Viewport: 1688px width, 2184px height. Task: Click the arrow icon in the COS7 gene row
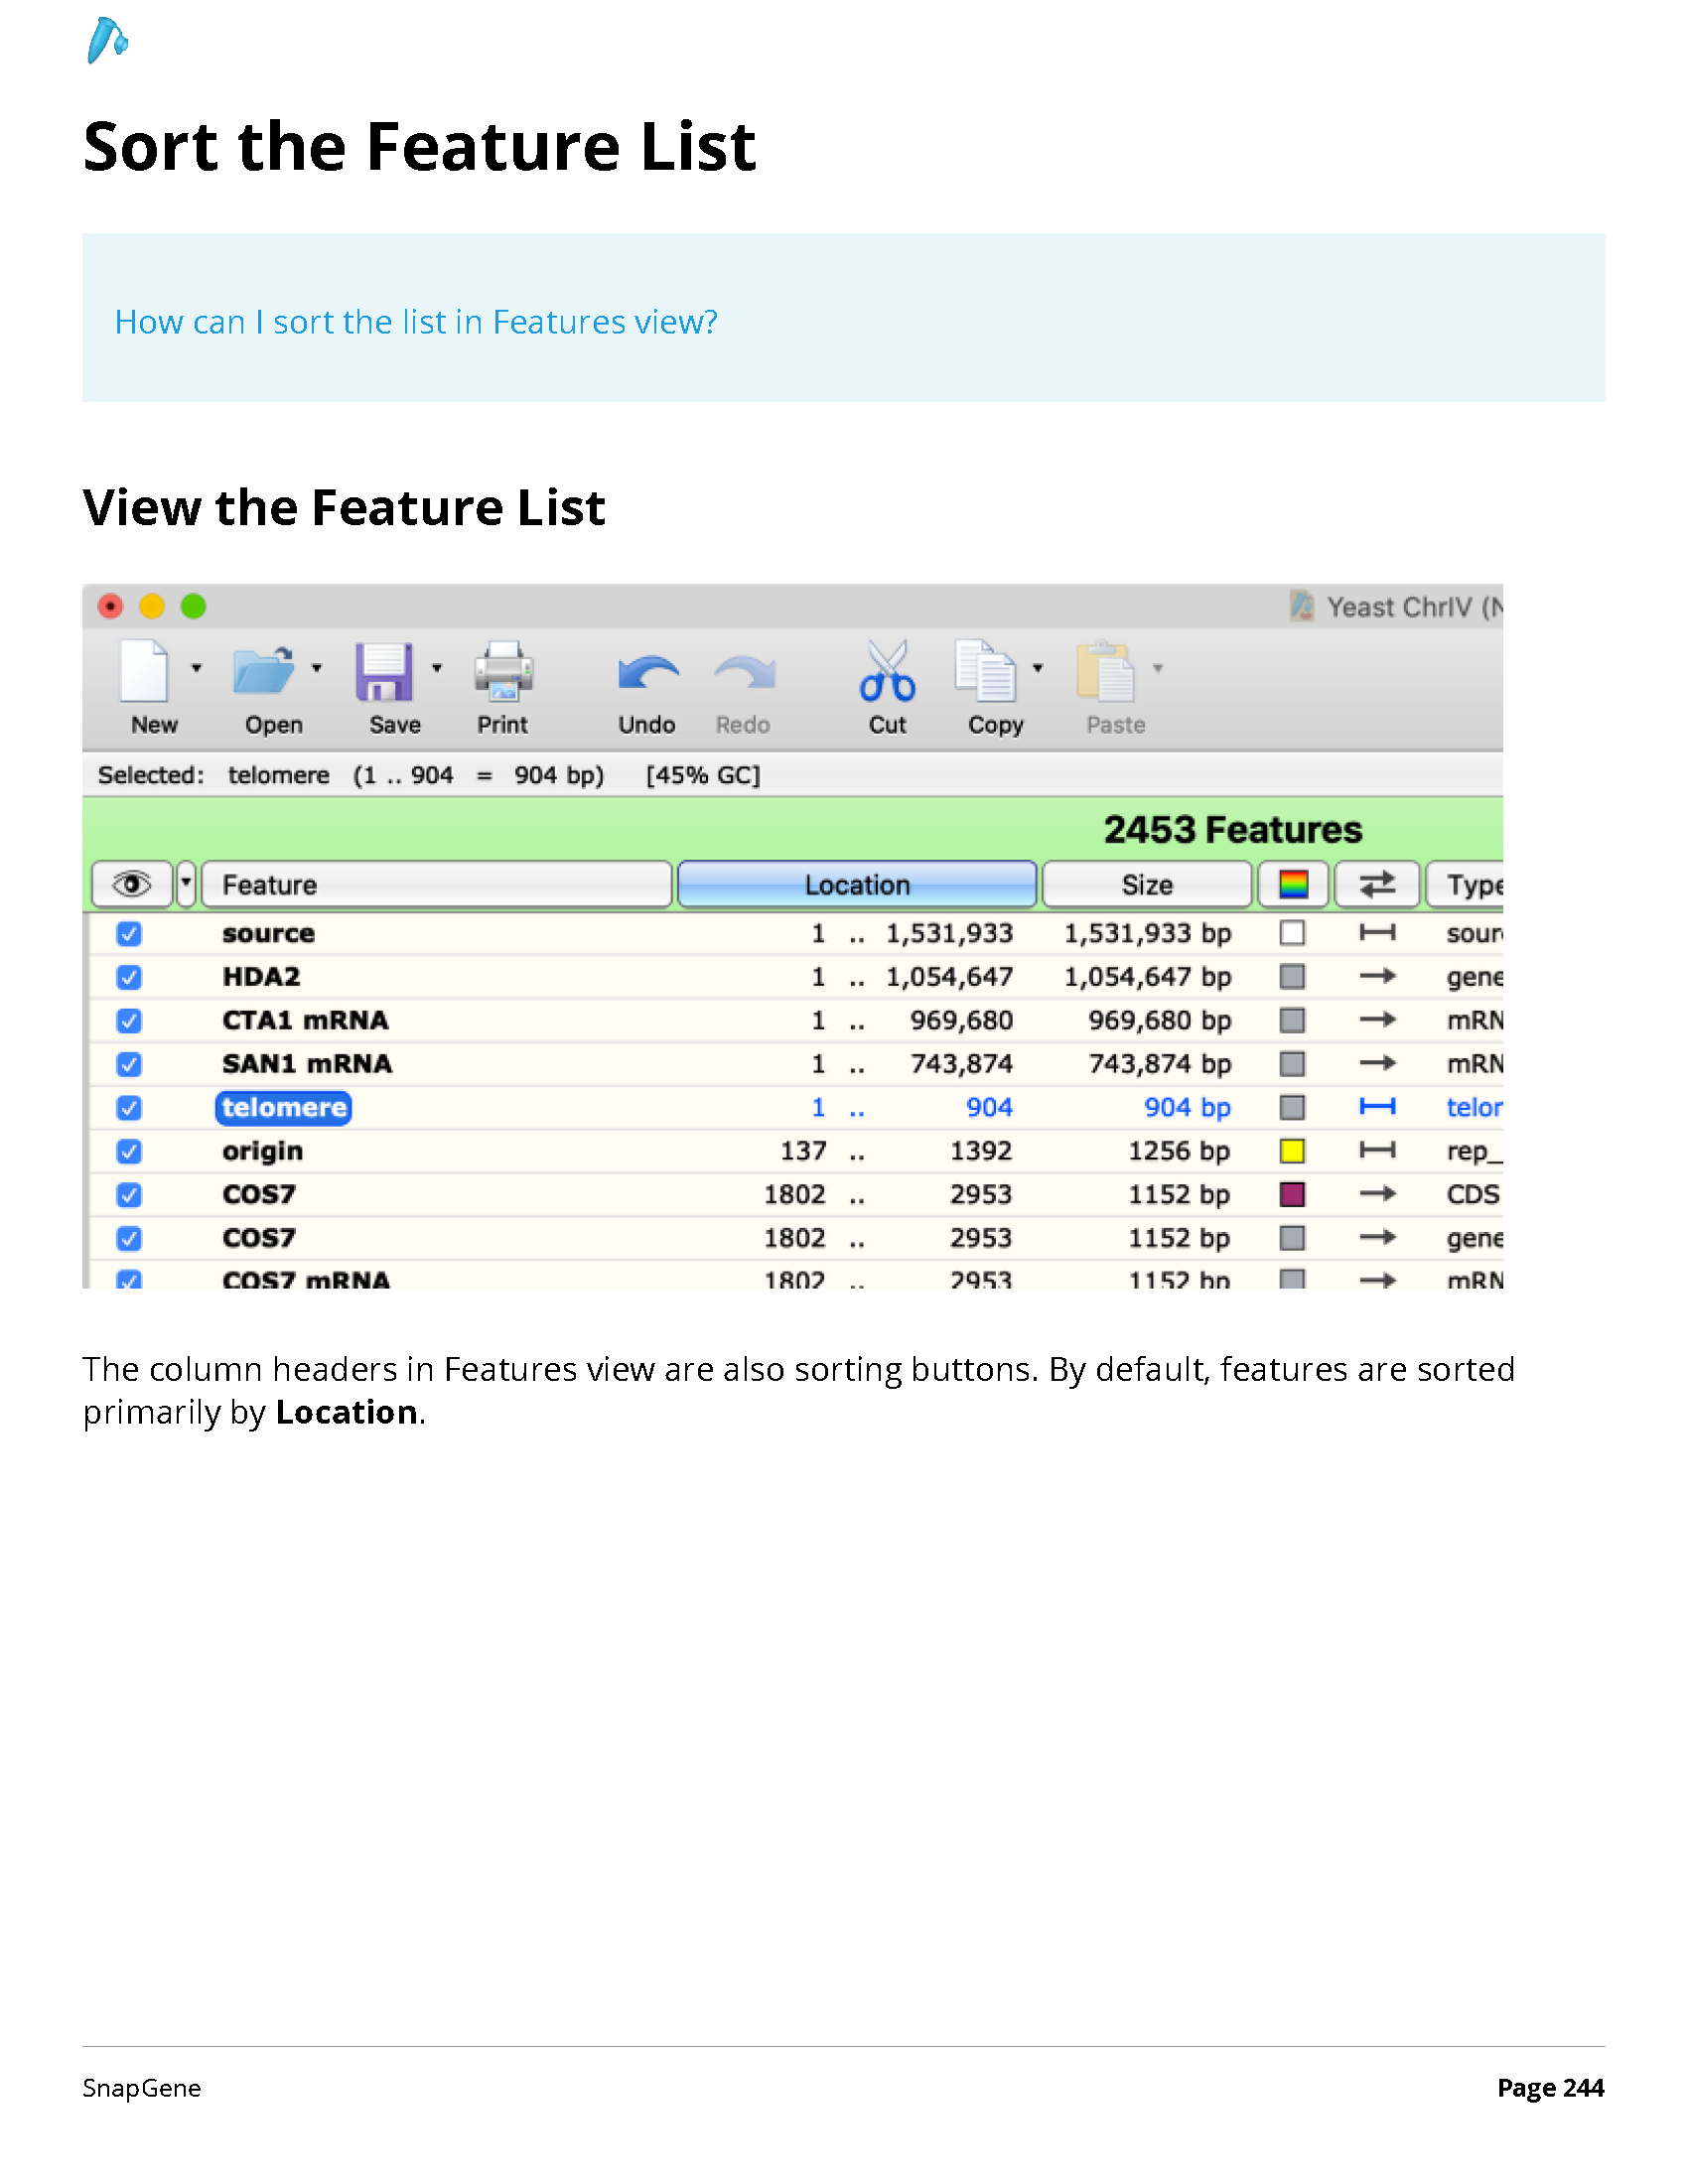point(1377,1238)
